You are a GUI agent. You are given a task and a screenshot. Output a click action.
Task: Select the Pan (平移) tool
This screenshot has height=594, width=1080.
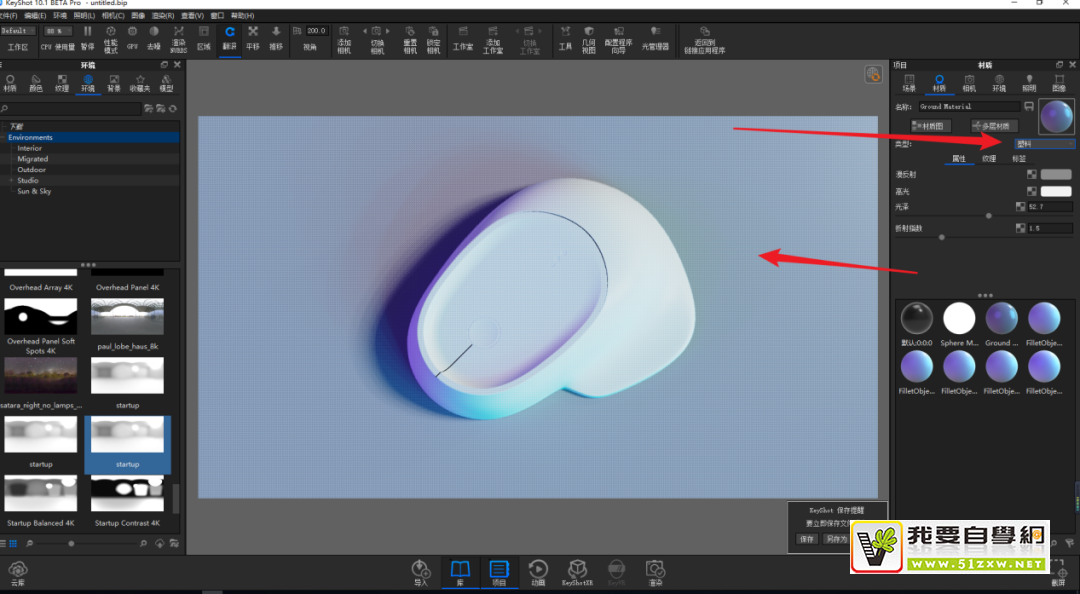[252, 37]
